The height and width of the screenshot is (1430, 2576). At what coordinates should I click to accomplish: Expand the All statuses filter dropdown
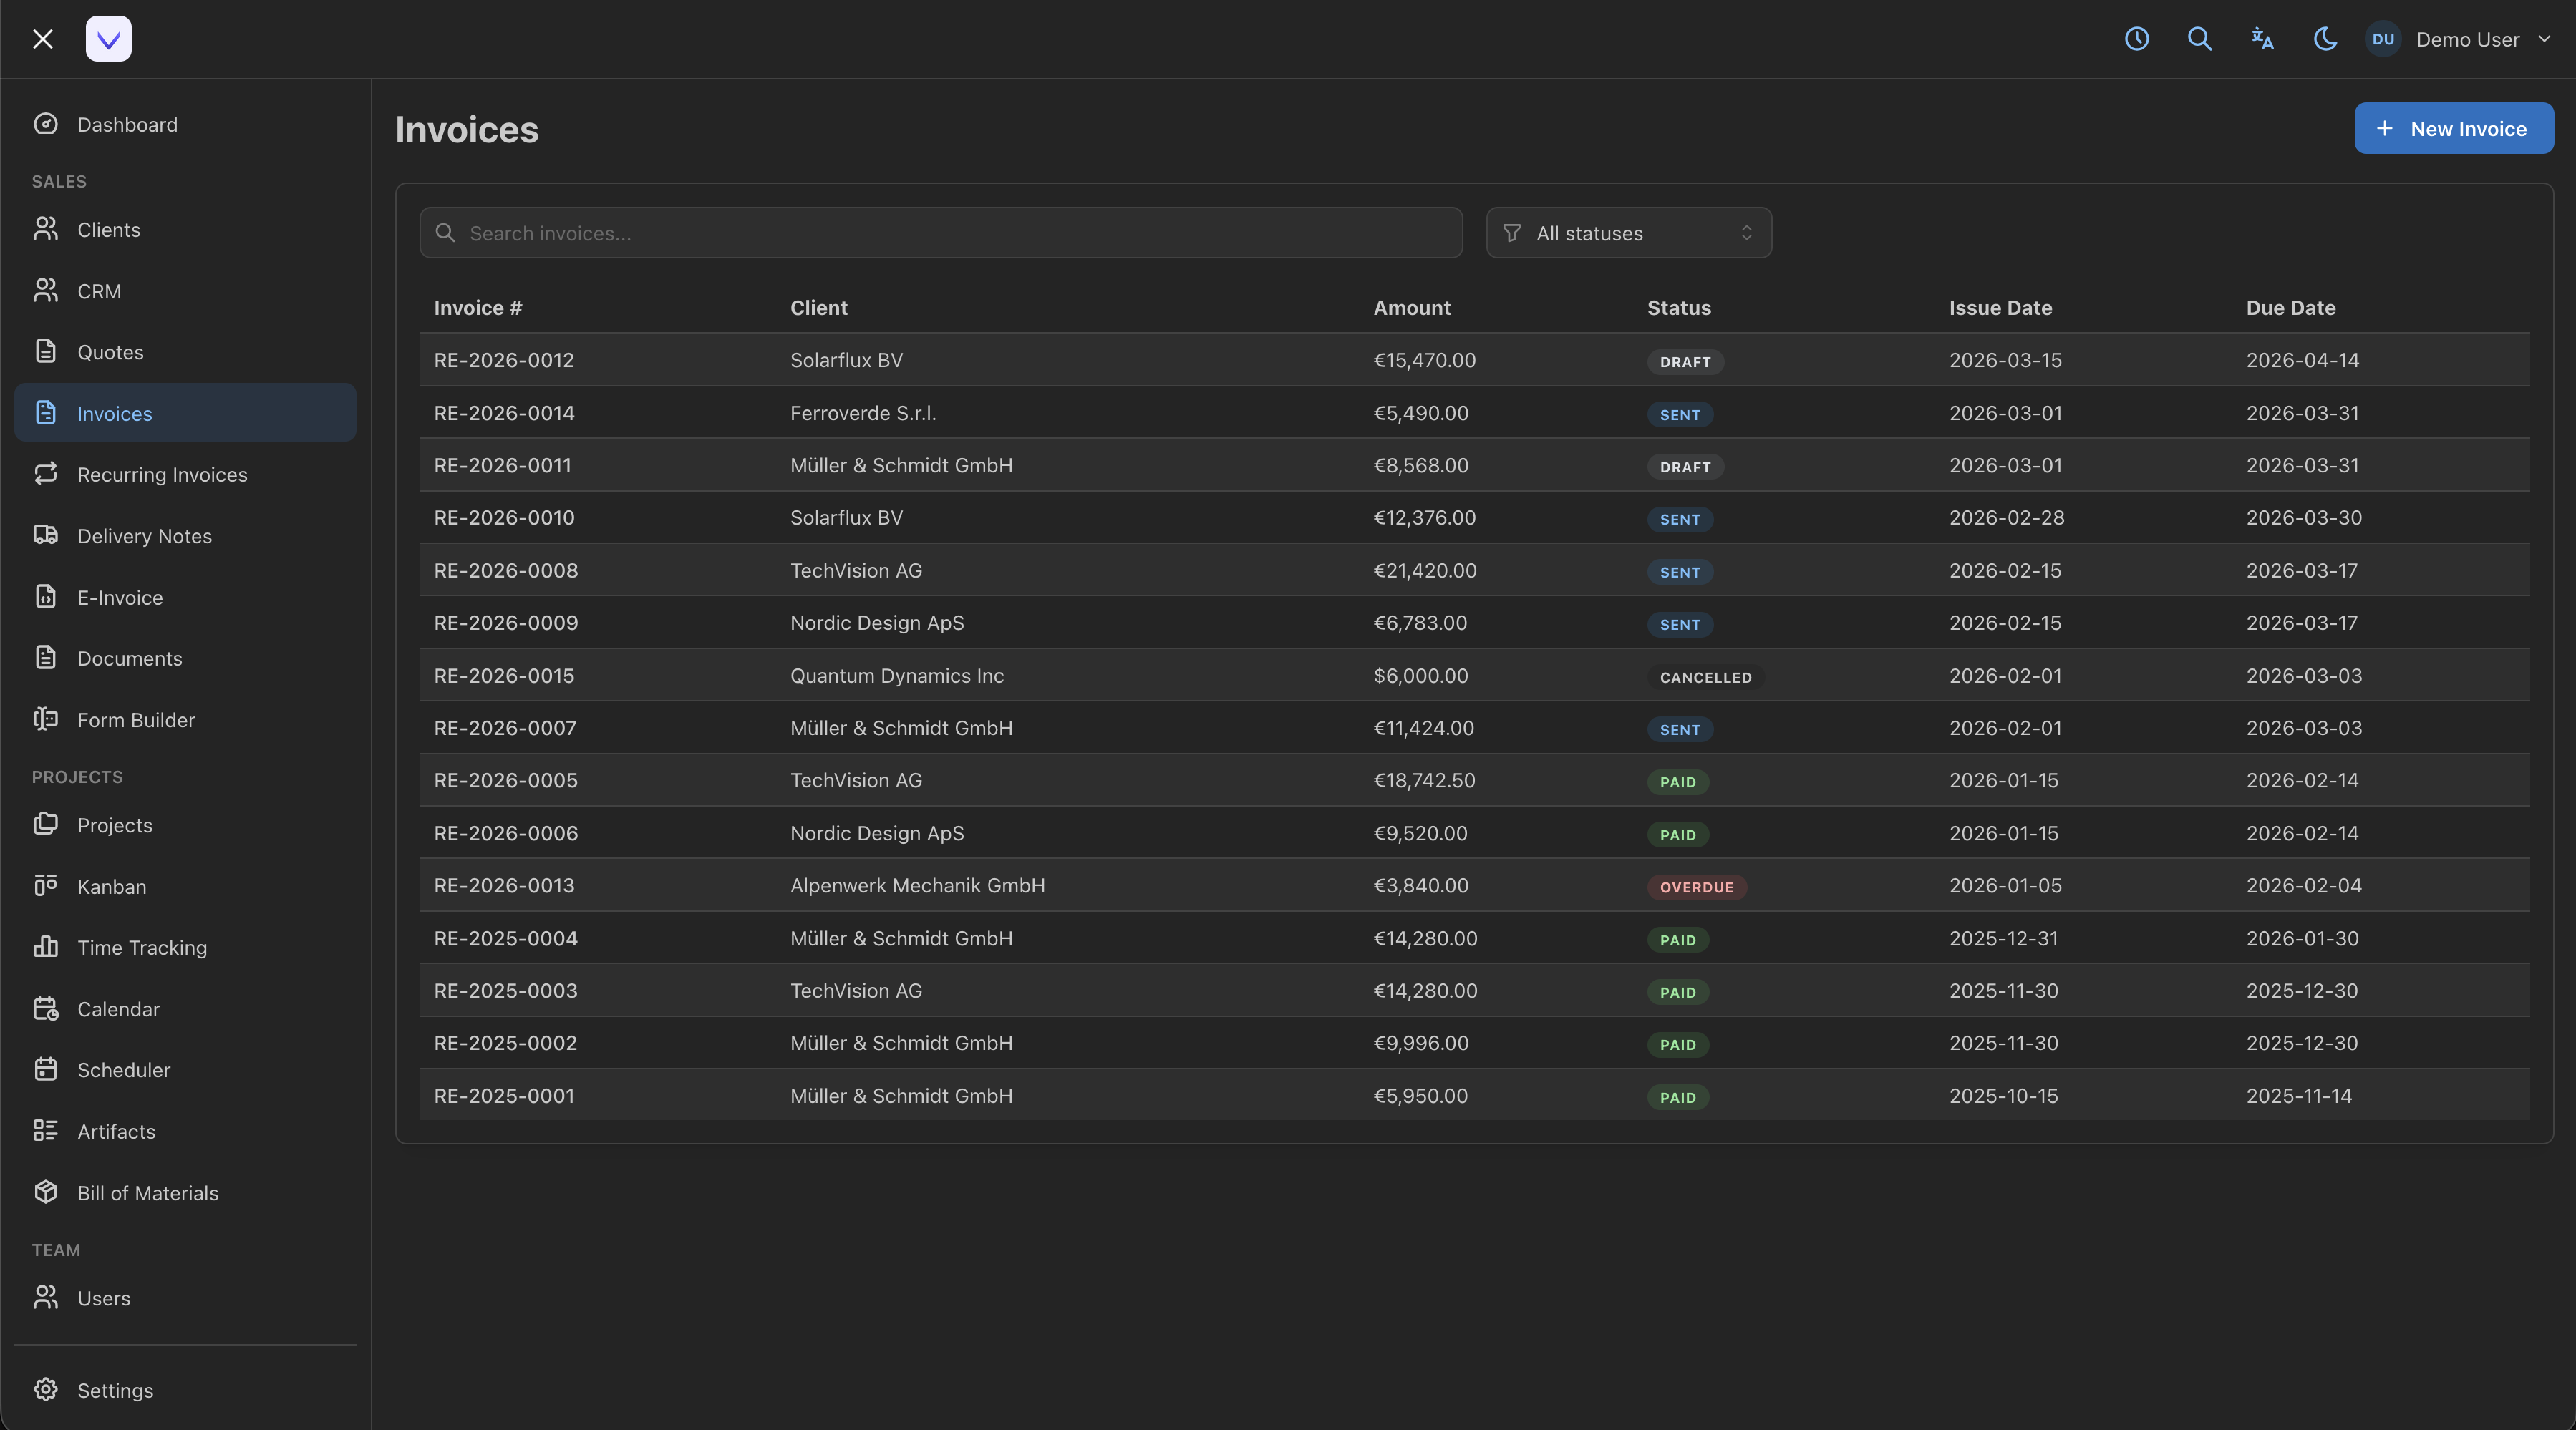(1628, 233)
